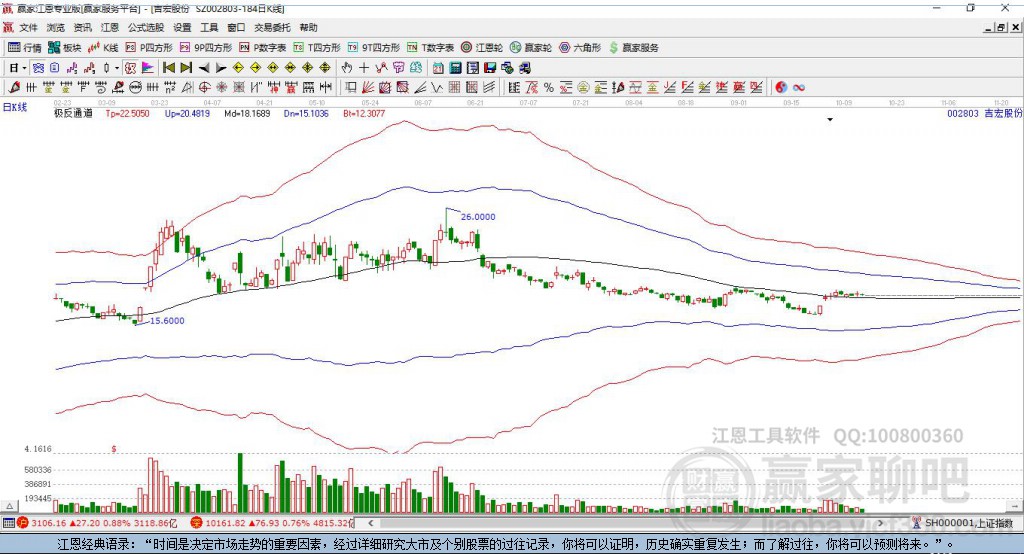1024x554 pixels.
Task: Jump to first bar icon
Action: [x=168, y=68]
